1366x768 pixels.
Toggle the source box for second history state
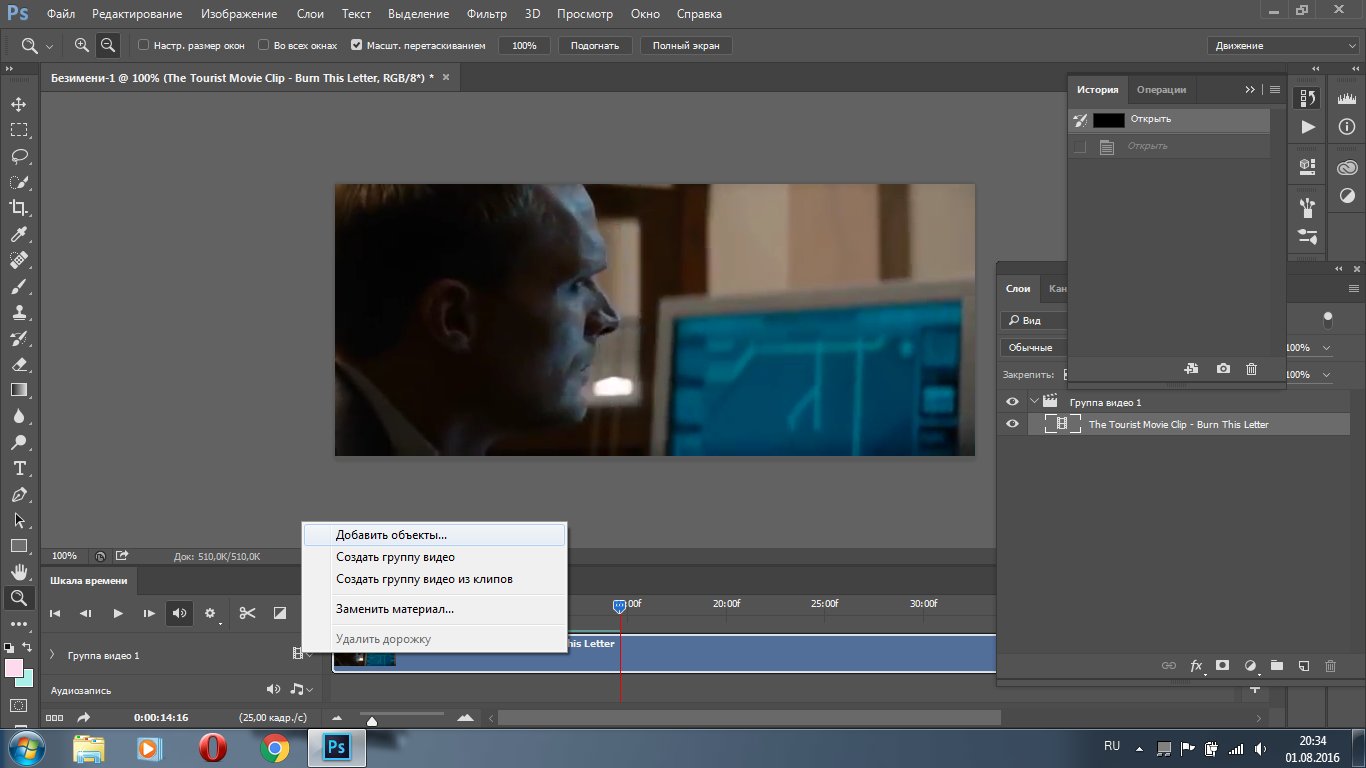[1079, 146]
